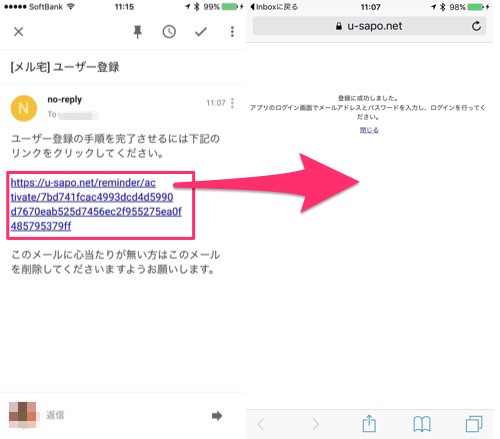The image size is (500, 439).
Task: Mark email done with the checkmark icon
Action: pos(201,32)
